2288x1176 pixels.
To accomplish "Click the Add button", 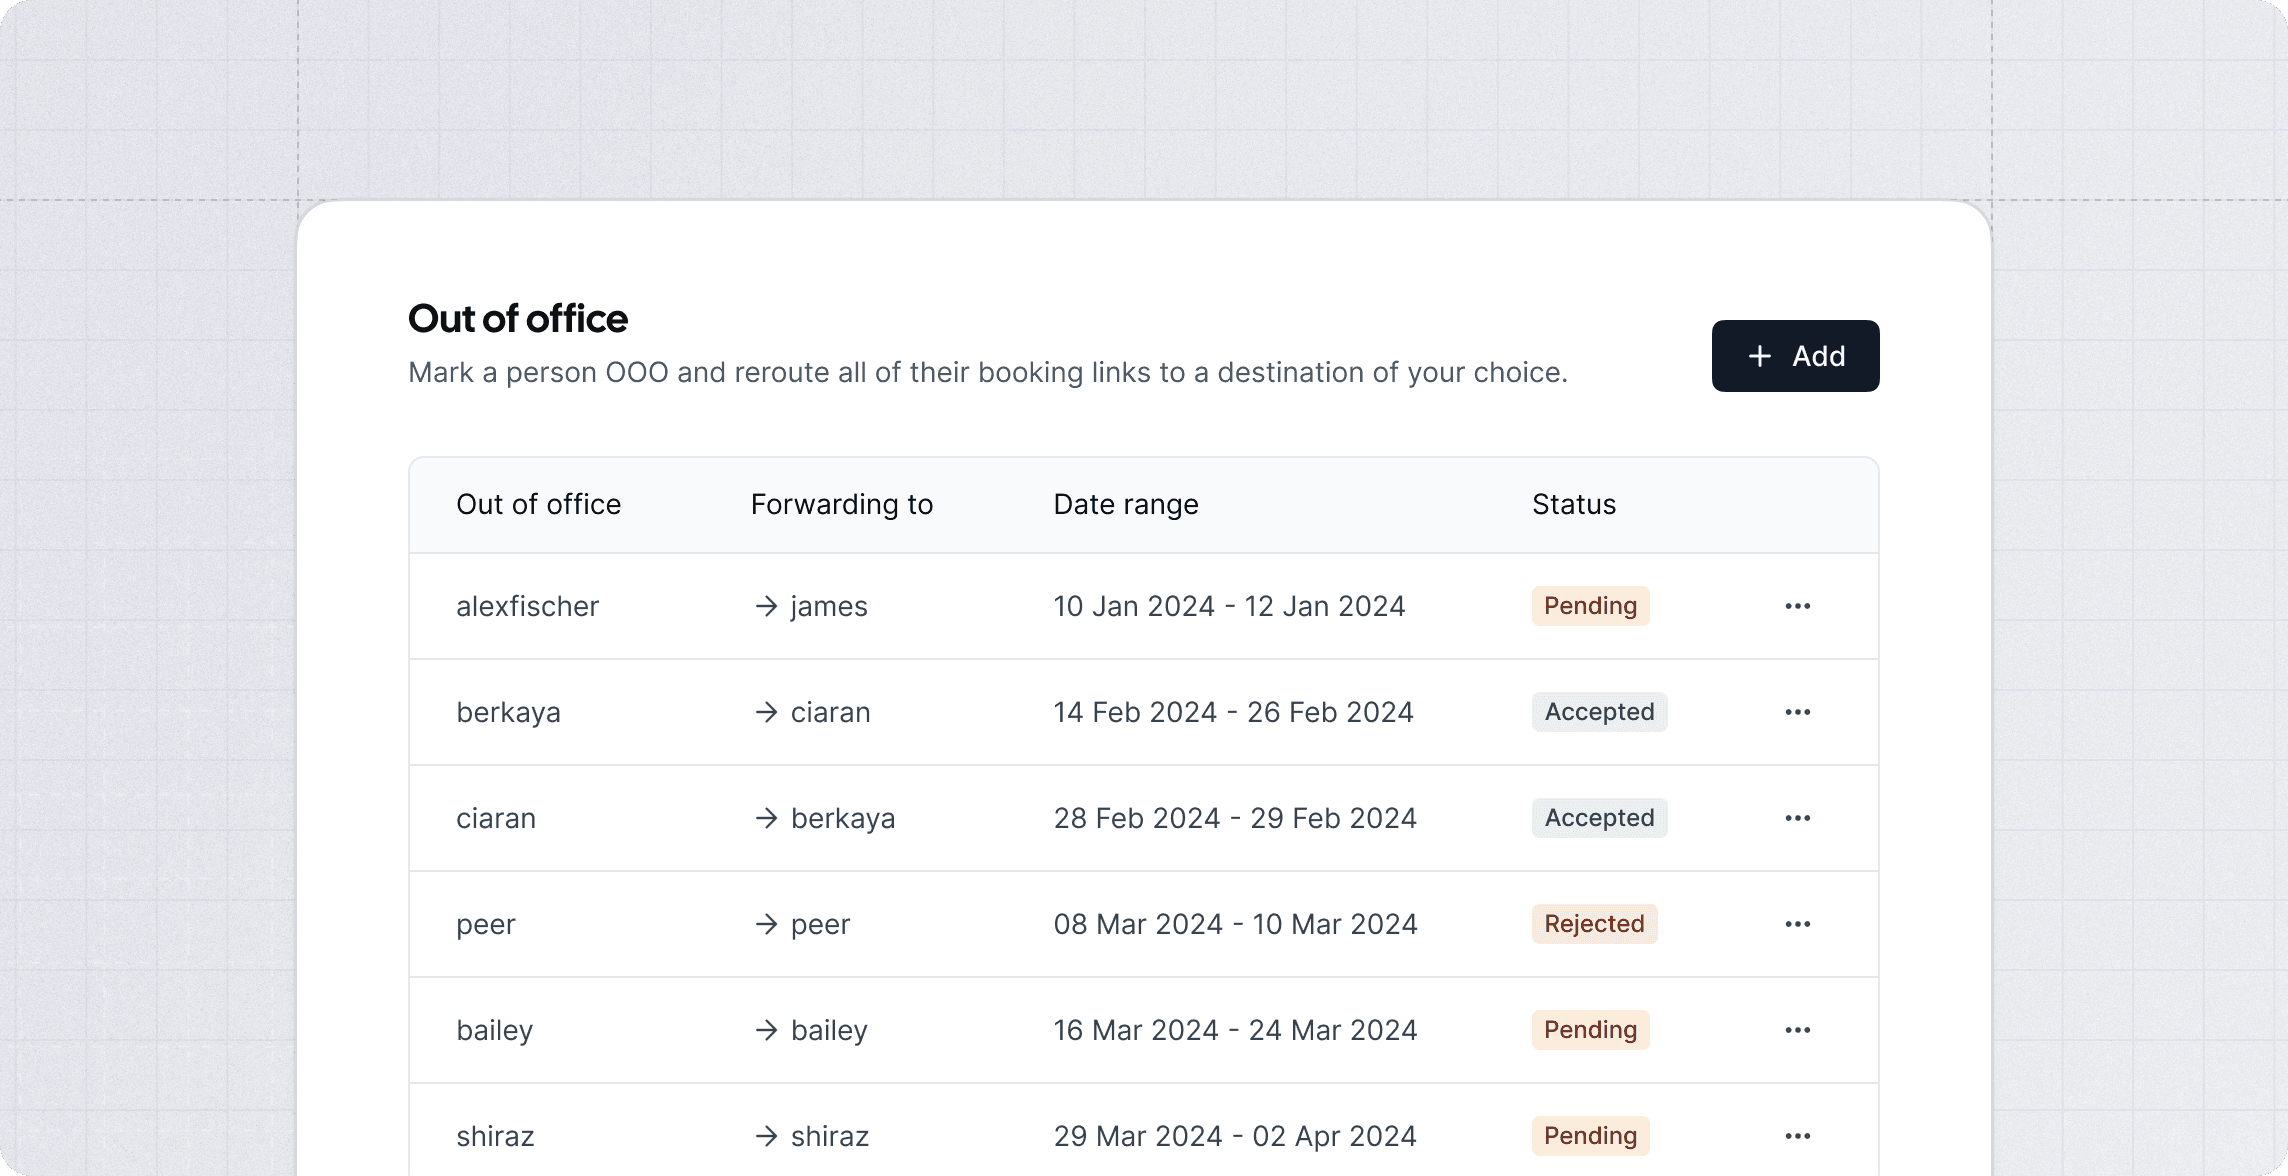I will point(1795,356).
